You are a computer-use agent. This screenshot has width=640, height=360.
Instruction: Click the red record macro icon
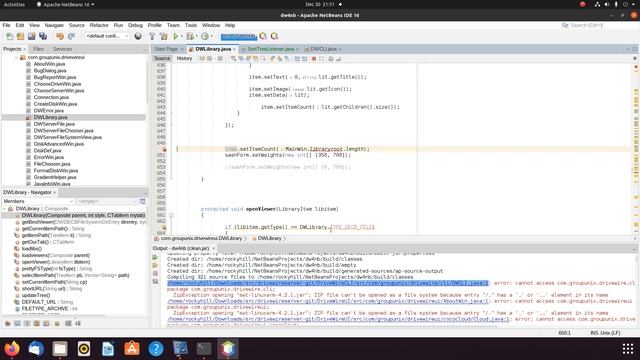(x=314, y=59)
